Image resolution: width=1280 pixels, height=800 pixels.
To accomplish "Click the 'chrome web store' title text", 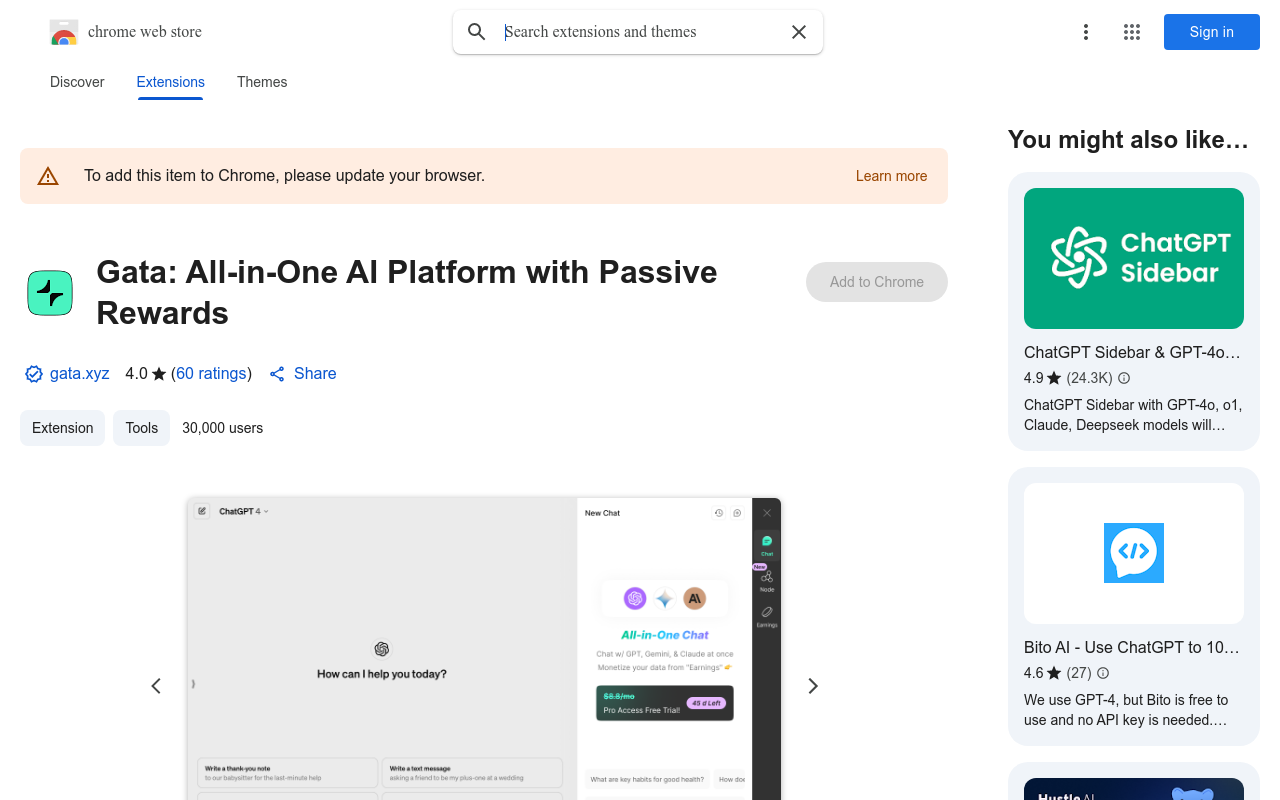I will coord(145,32).
